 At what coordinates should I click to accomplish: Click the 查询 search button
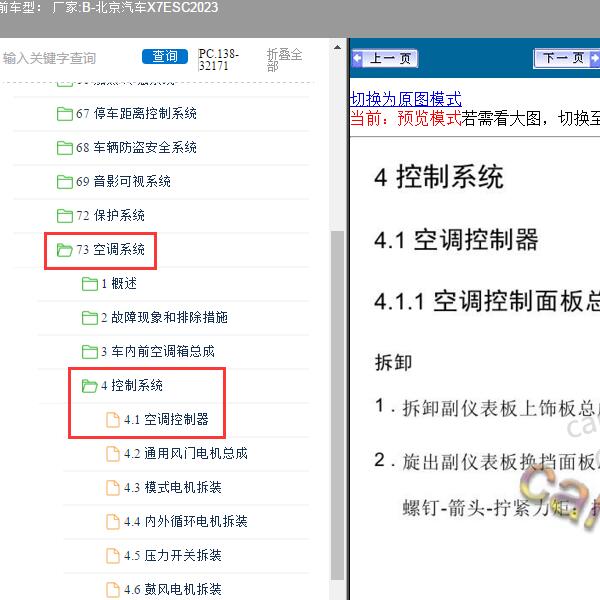(165, 57)
